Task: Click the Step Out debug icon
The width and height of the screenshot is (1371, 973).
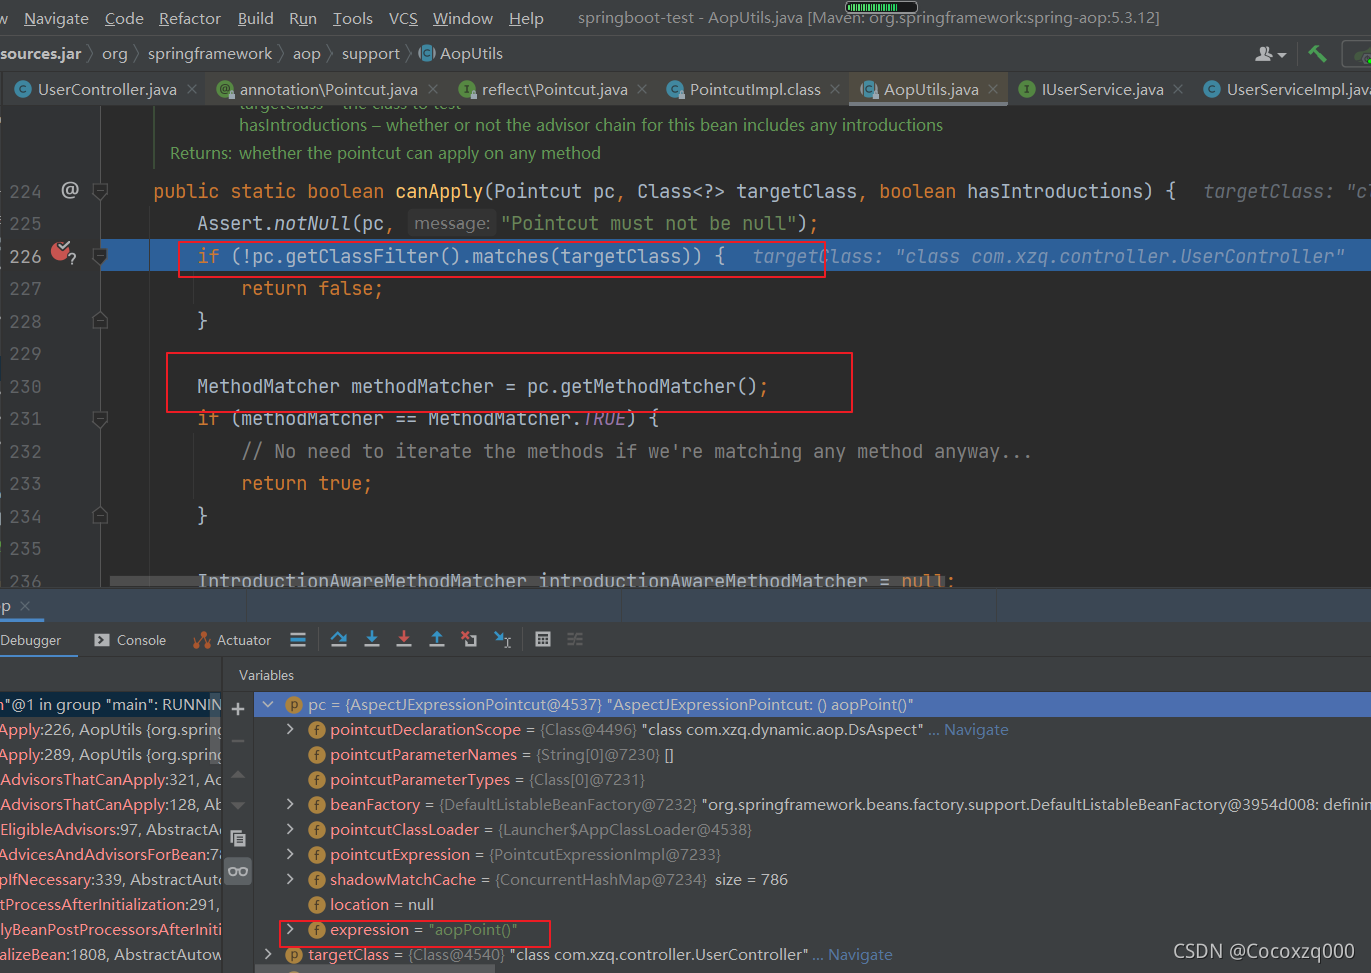Action: pos(437,639)
